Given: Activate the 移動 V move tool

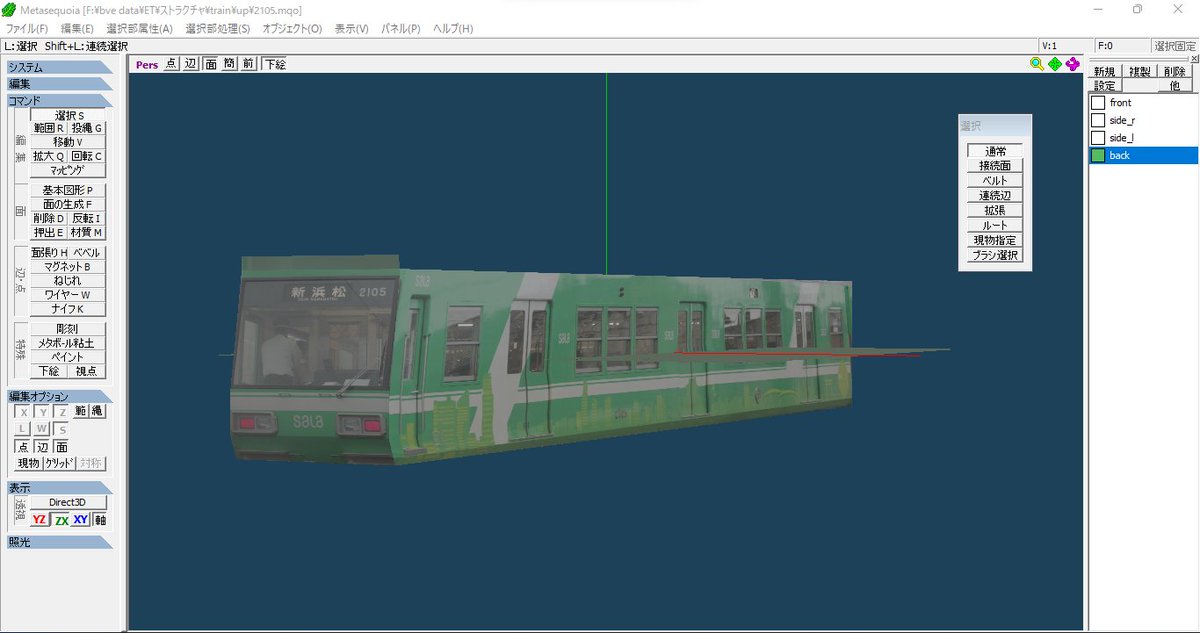Looking at the screenshot, I should [68, 142].
